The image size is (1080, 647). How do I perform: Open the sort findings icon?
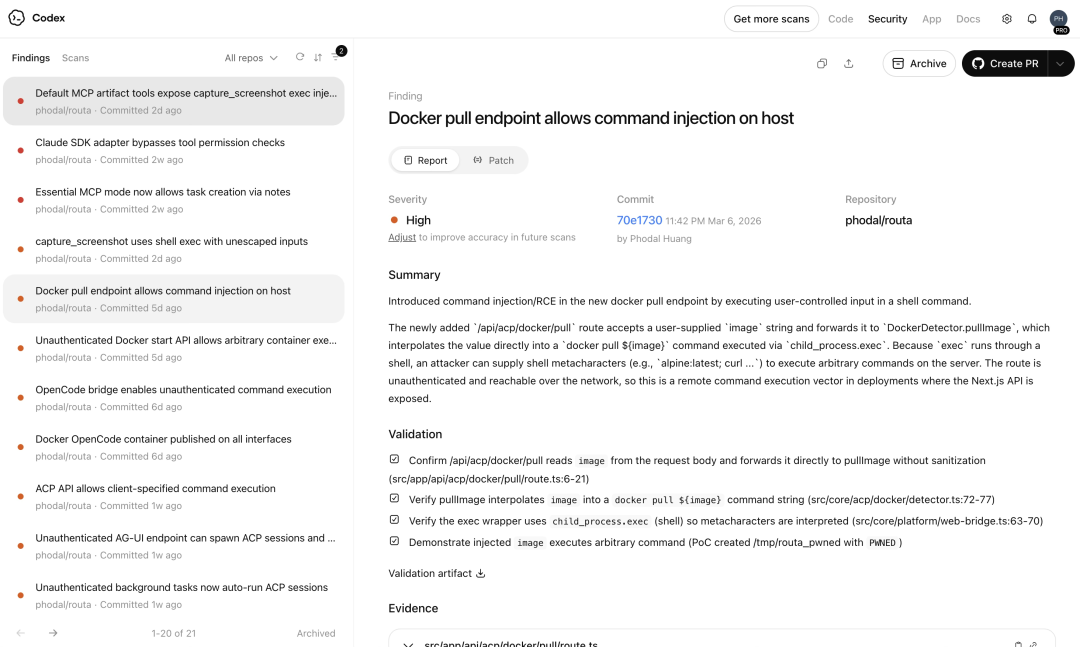(318, 58)
